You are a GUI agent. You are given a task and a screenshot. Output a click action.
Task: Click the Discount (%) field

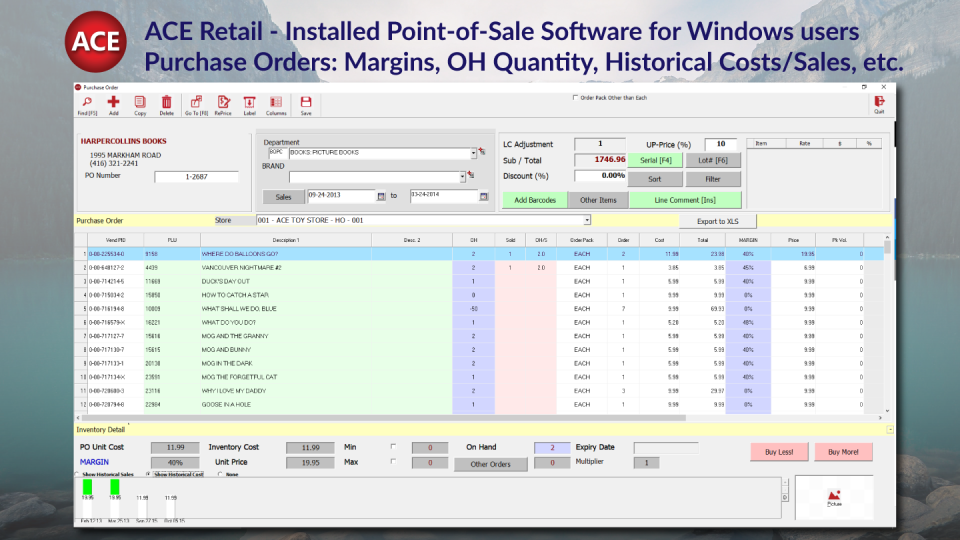(x=600, y=176)
